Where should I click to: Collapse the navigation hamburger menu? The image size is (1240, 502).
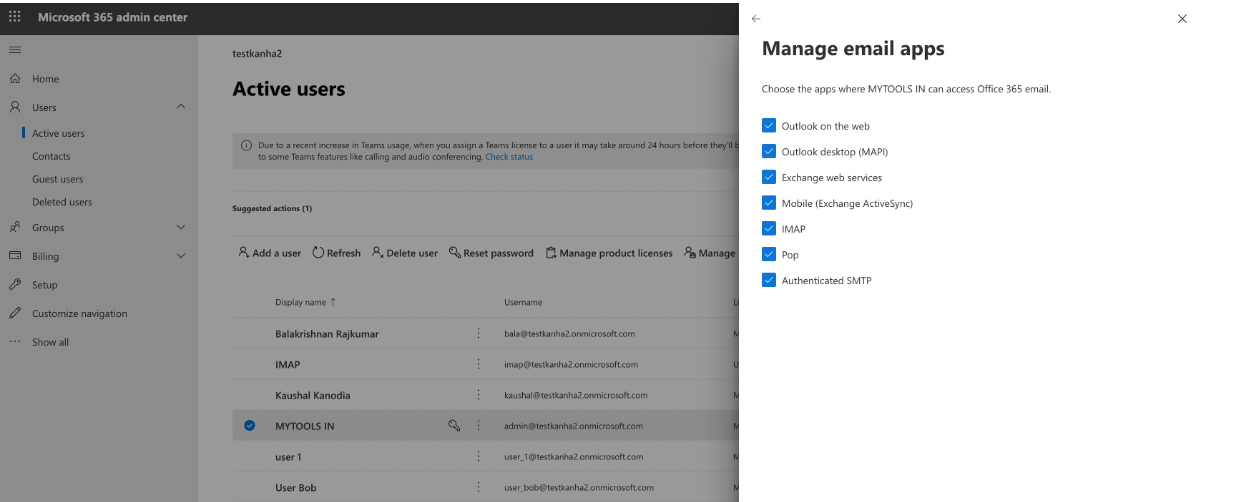point(15,49)
